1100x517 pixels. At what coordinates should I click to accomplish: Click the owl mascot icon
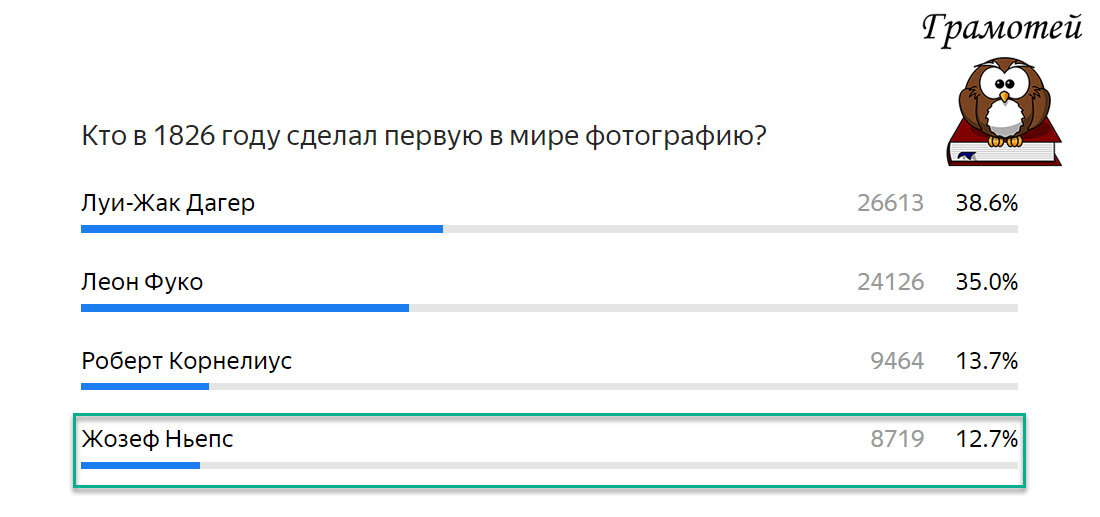pos(1005,102)
